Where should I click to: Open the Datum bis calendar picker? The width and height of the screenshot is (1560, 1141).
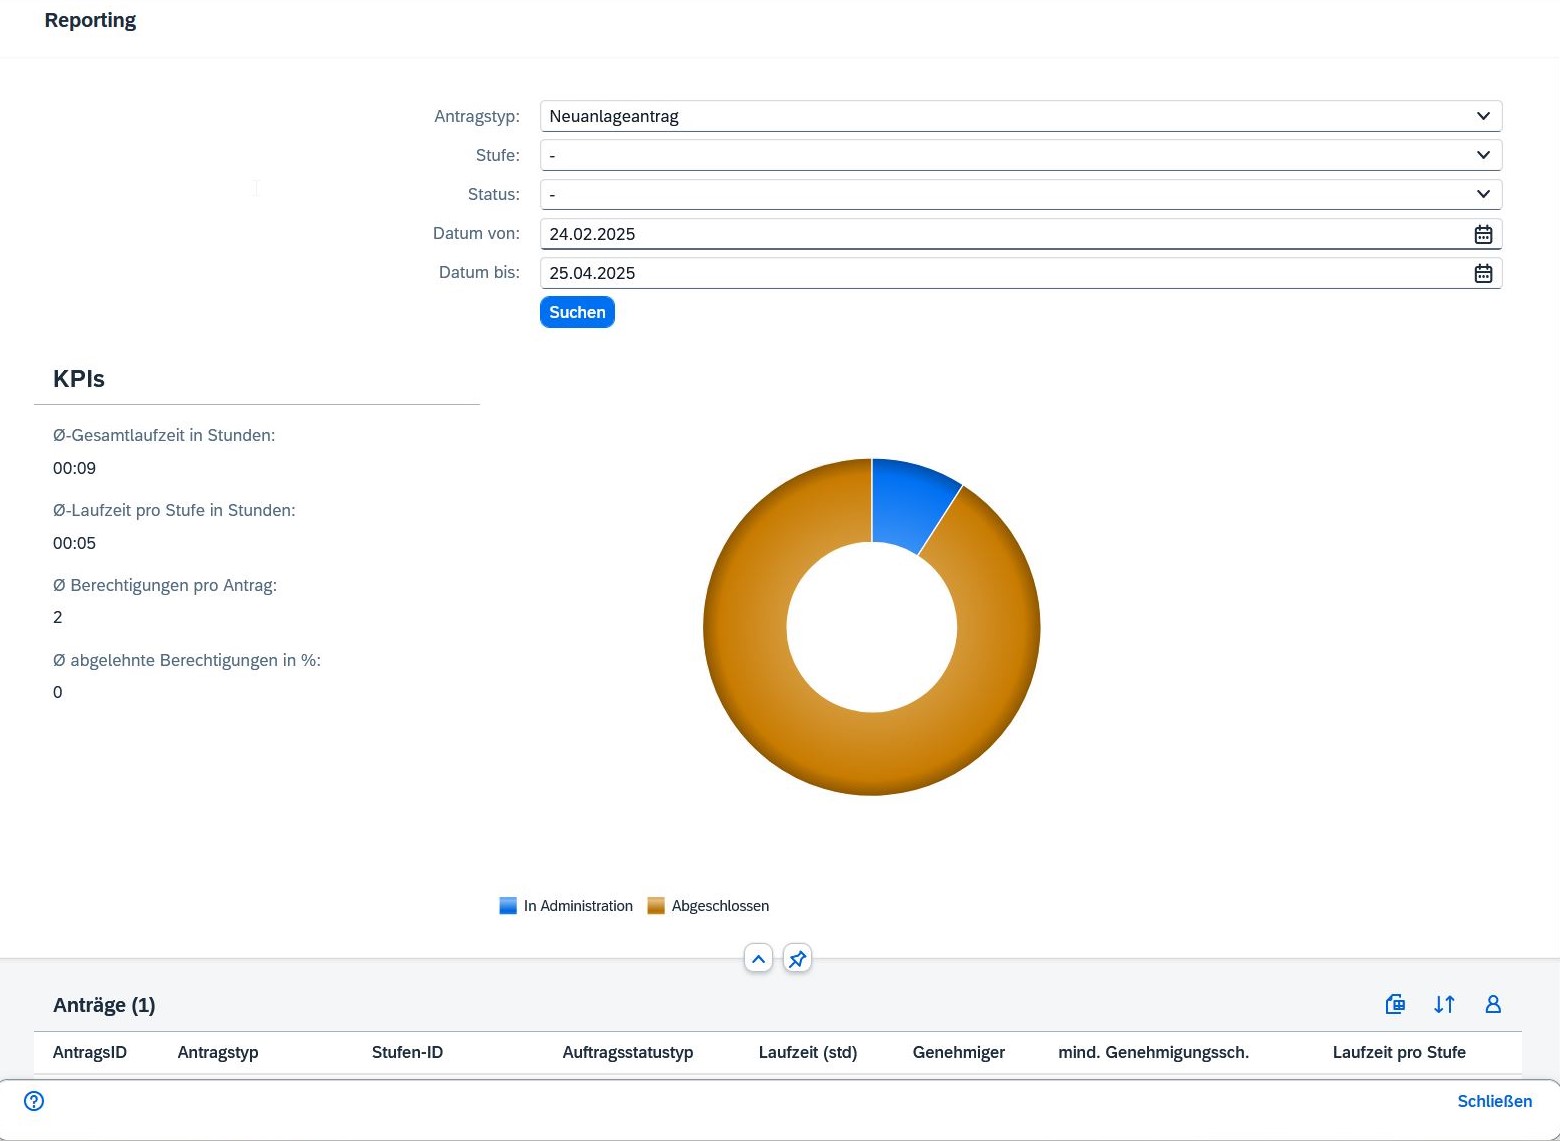(1483, 273)
